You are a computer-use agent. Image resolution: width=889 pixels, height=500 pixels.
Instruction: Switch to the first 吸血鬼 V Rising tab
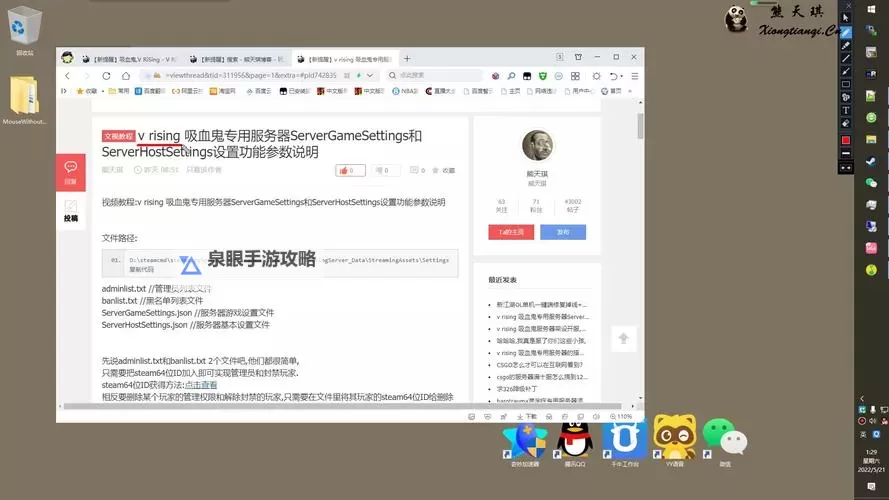[x=129, y=59]
